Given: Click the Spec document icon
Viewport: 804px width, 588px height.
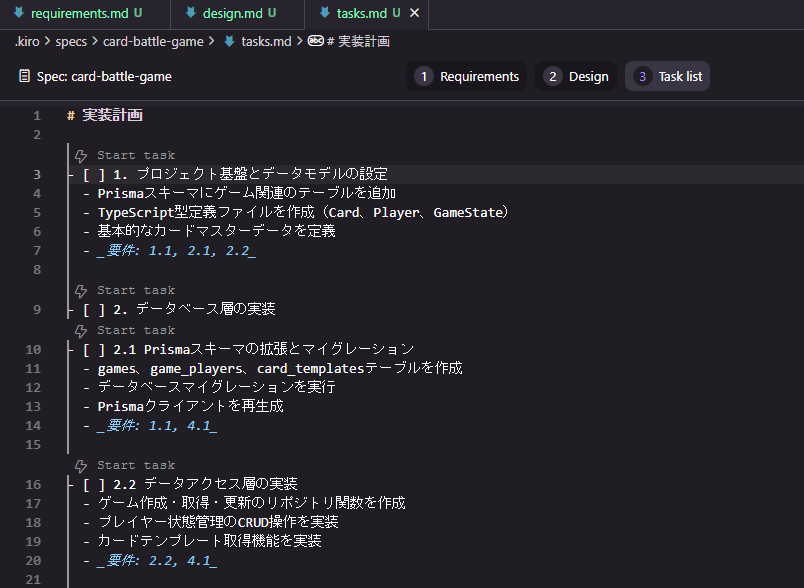Looking at the screenshot, I should 24,76.
